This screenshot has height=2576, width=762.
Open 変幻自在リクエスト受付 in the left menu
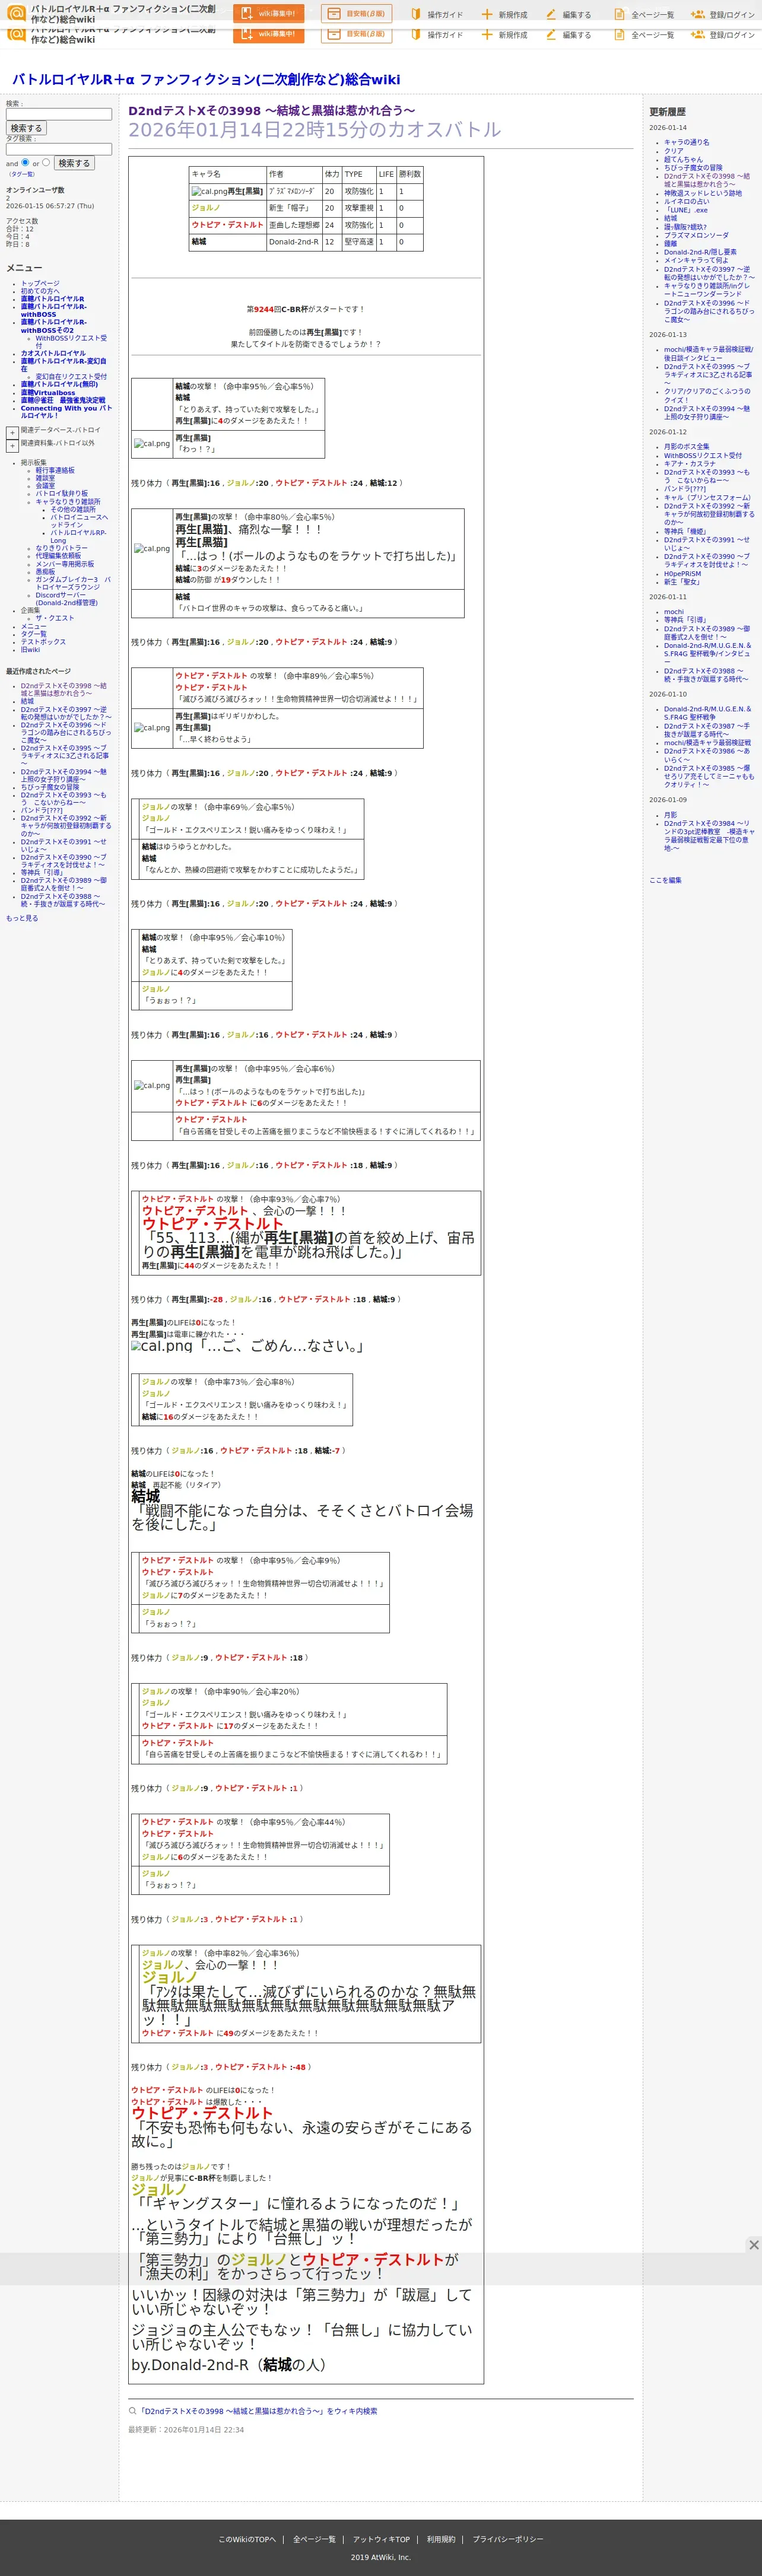(71, 377)
